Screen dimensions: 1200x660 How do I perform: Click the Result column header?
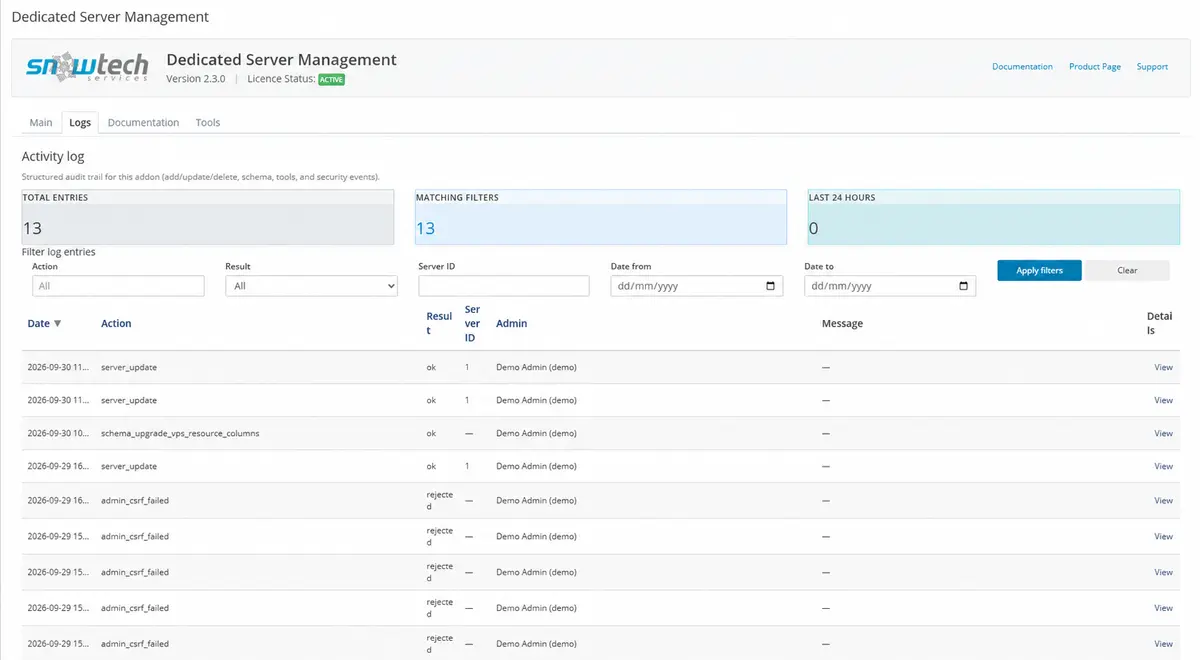(x=439, y=323)
